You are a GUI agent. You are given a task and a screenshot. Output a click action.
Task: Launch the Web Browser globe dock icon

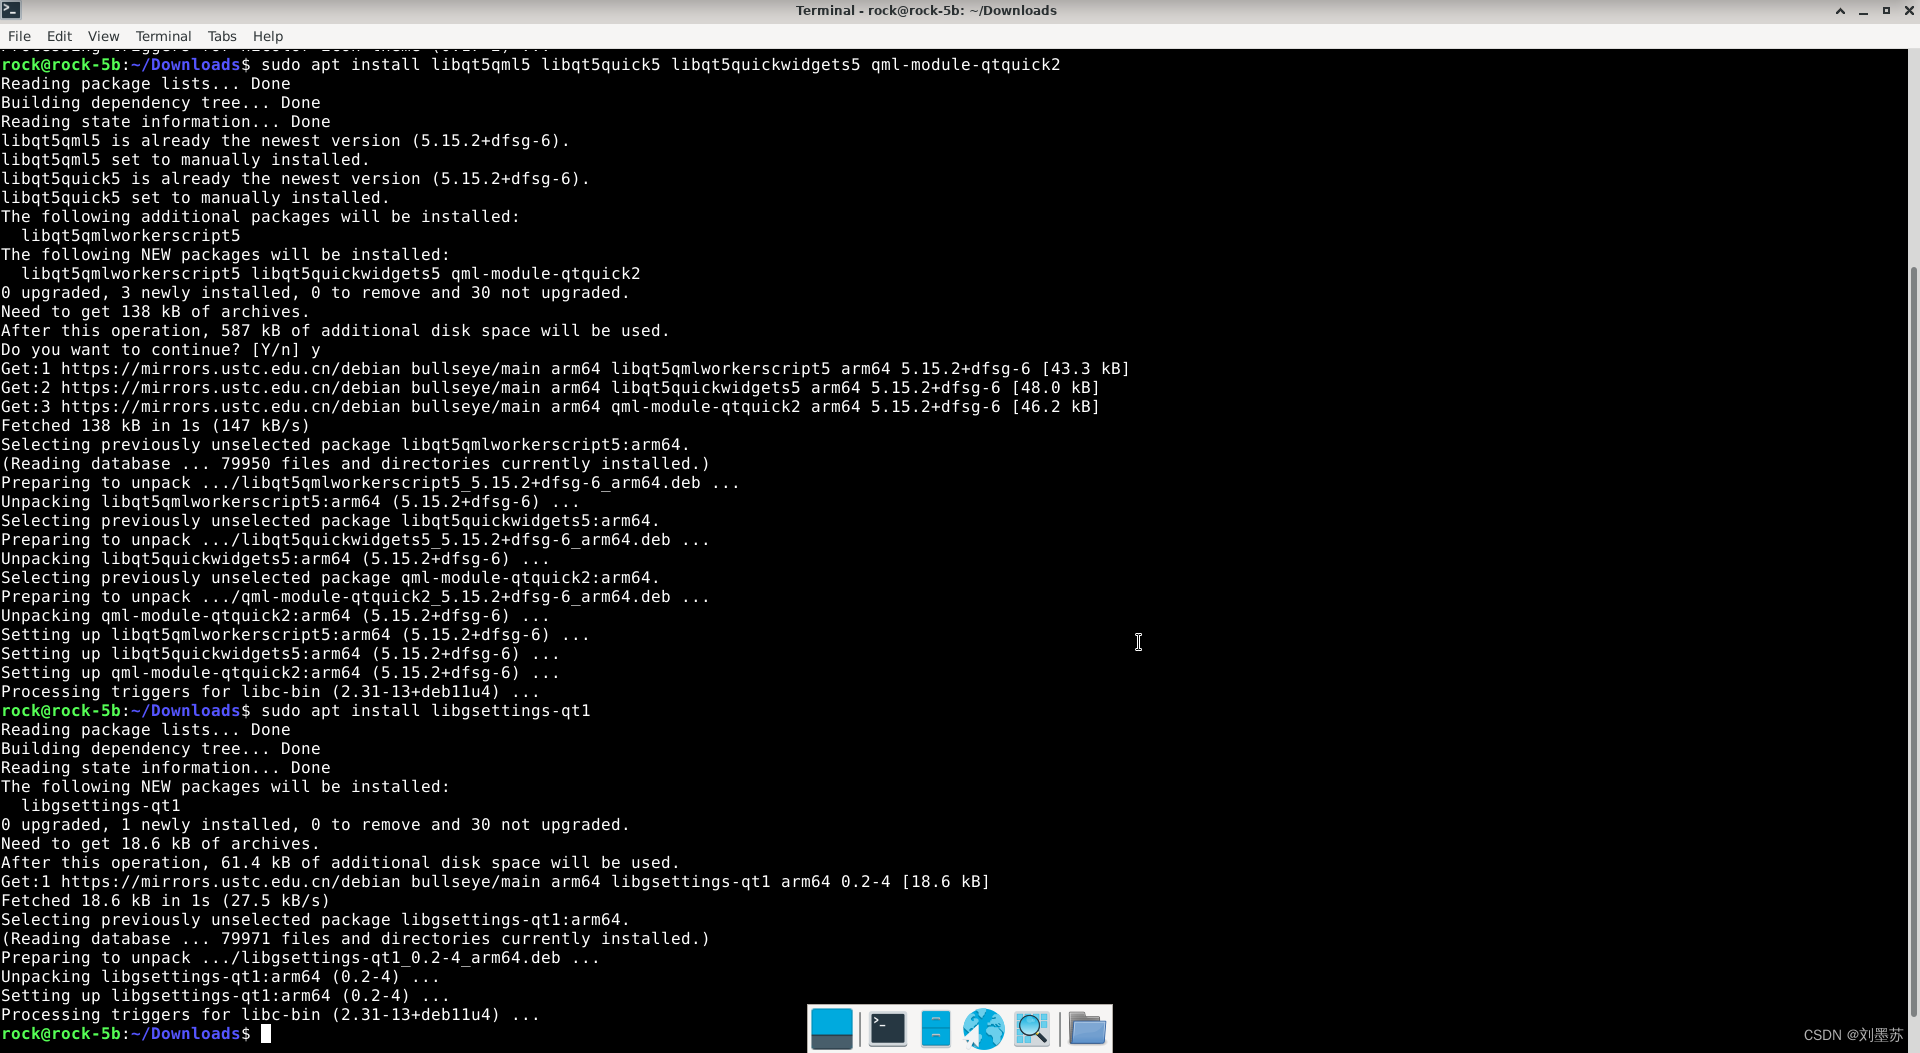[983, 1029]
